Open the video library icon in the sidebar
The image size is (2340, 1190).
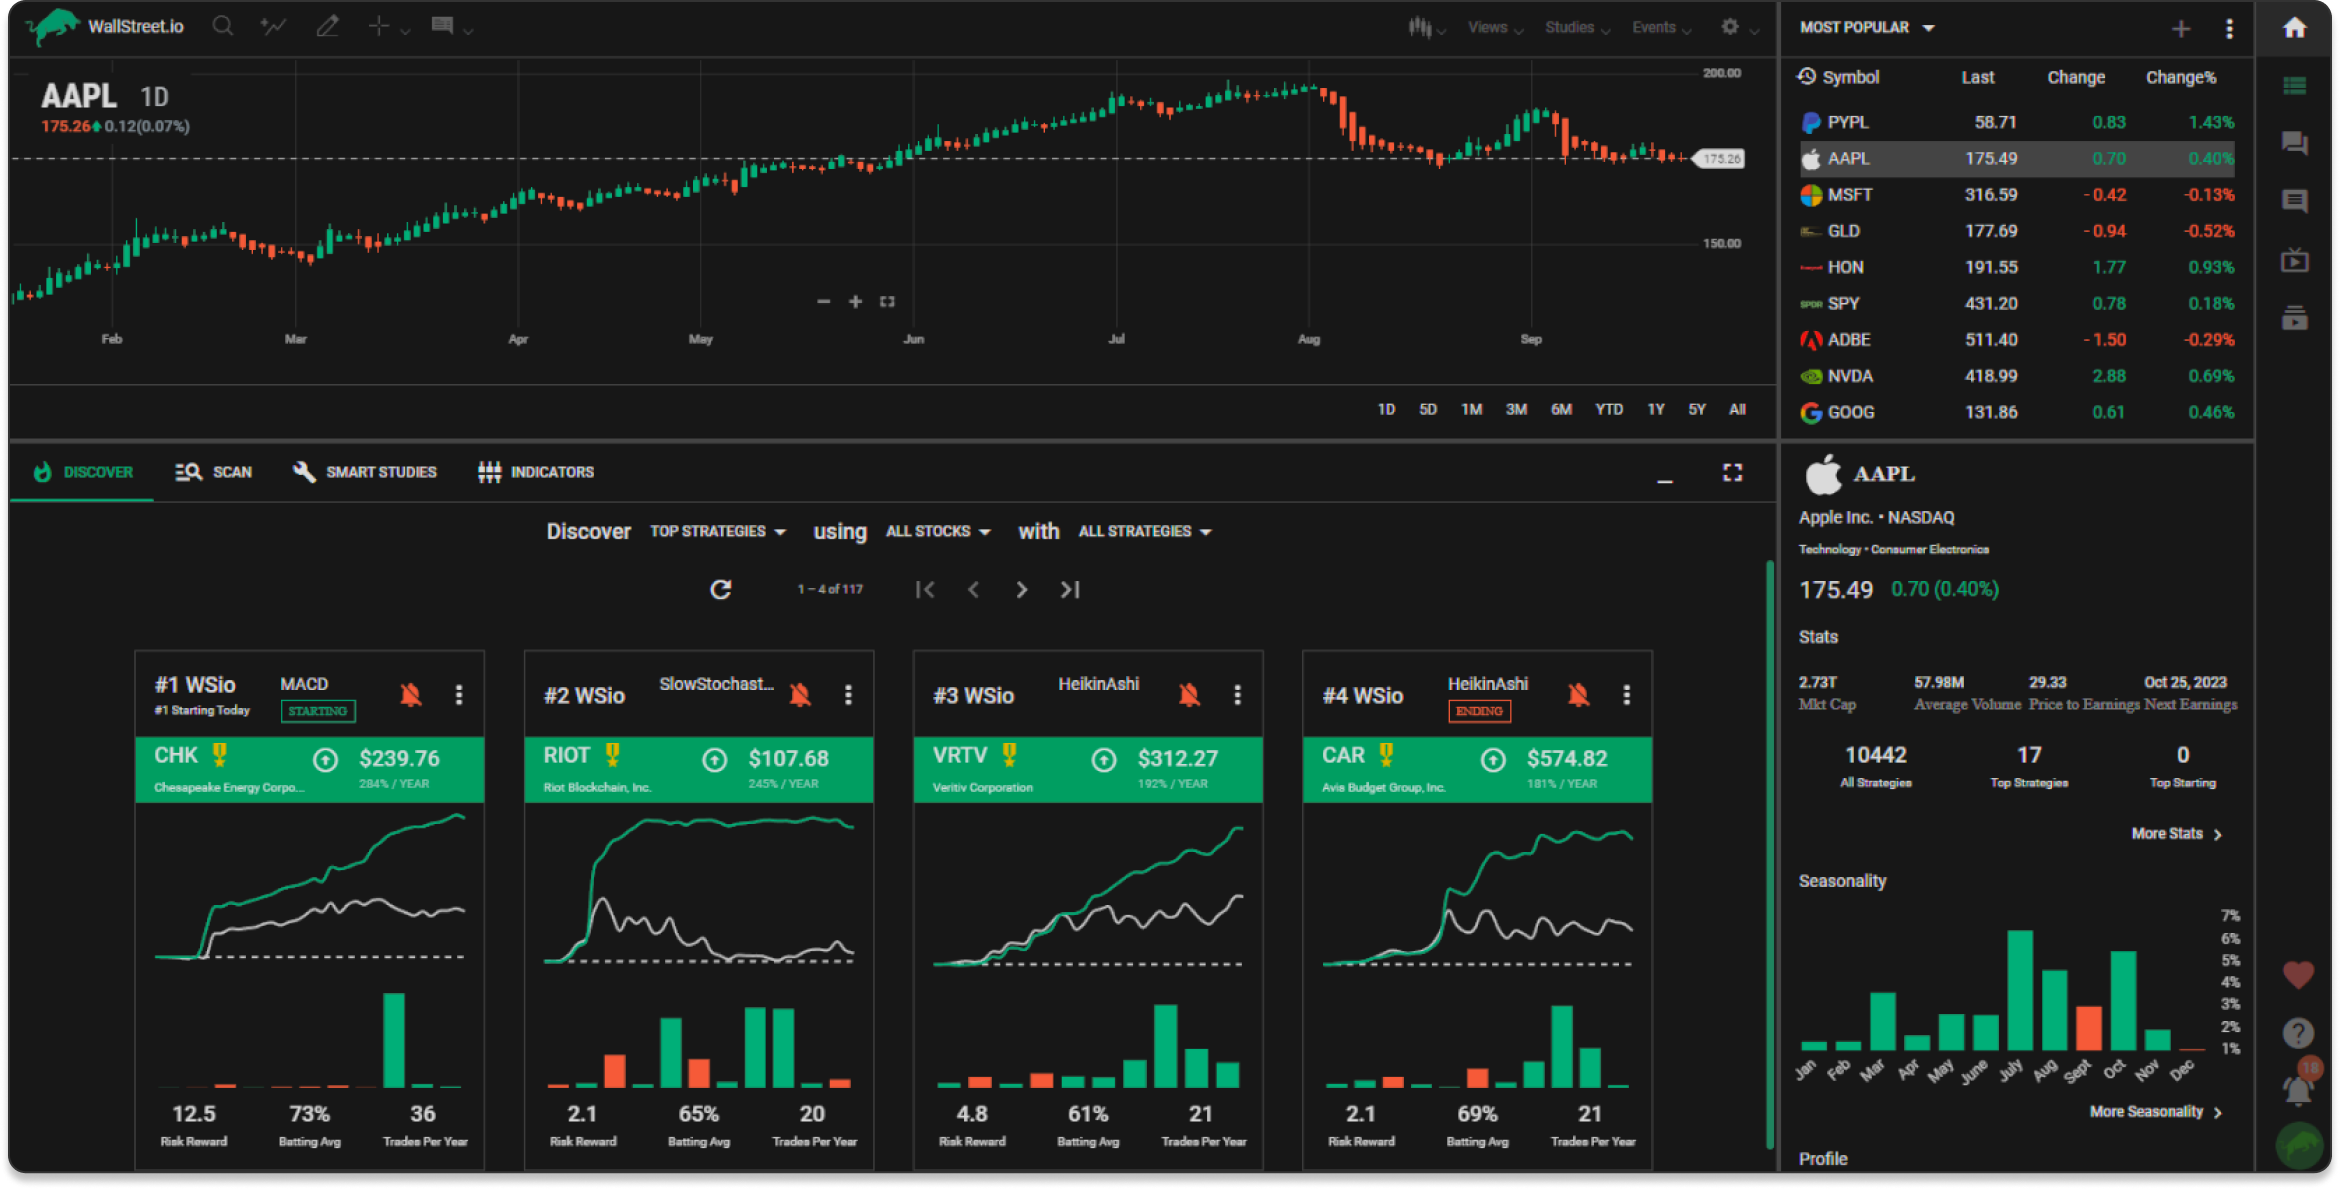pos(2295,318)
